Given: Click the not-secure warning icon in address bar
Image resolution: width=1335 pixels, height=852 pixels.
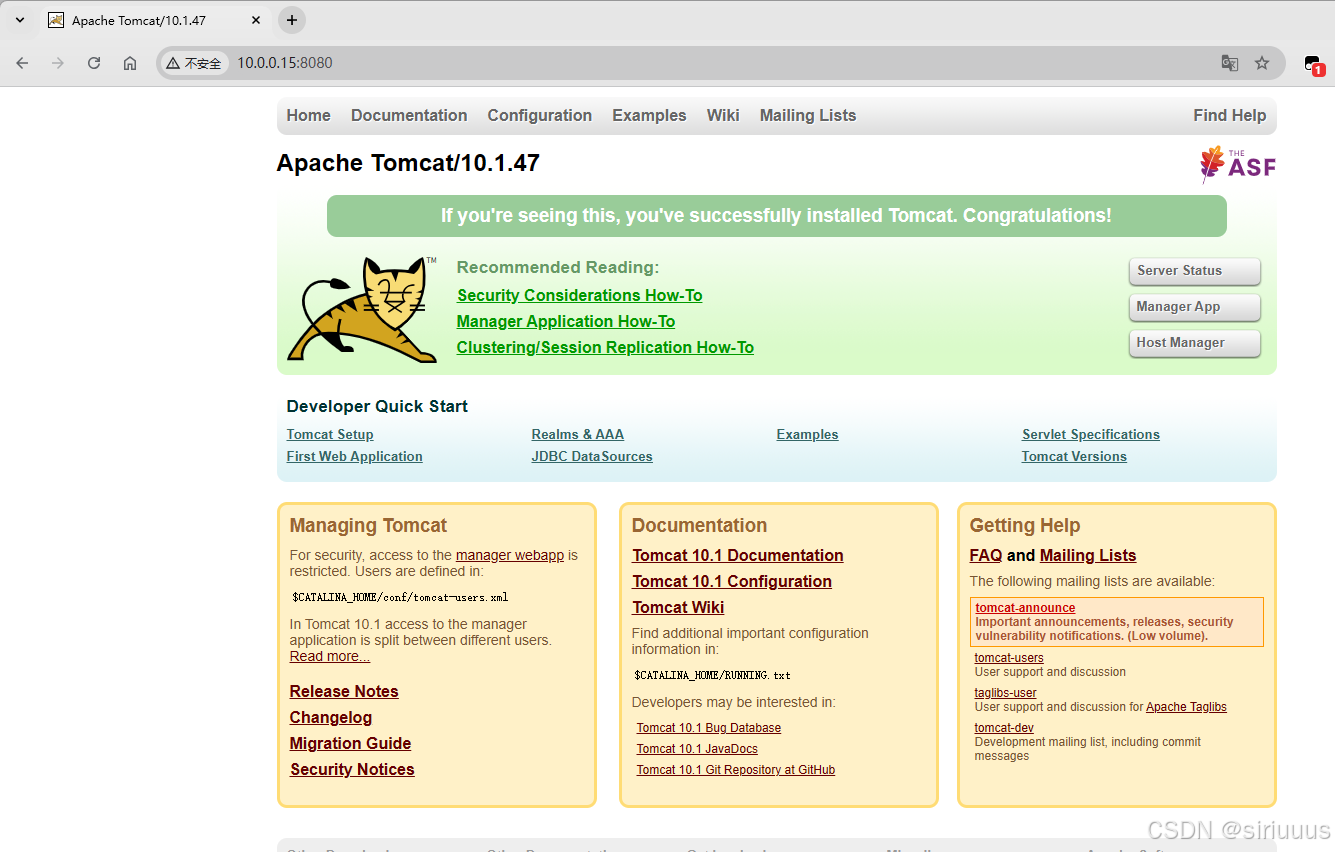Looking at the screenshot, I should pyautogui.click(x=173, y=63).
